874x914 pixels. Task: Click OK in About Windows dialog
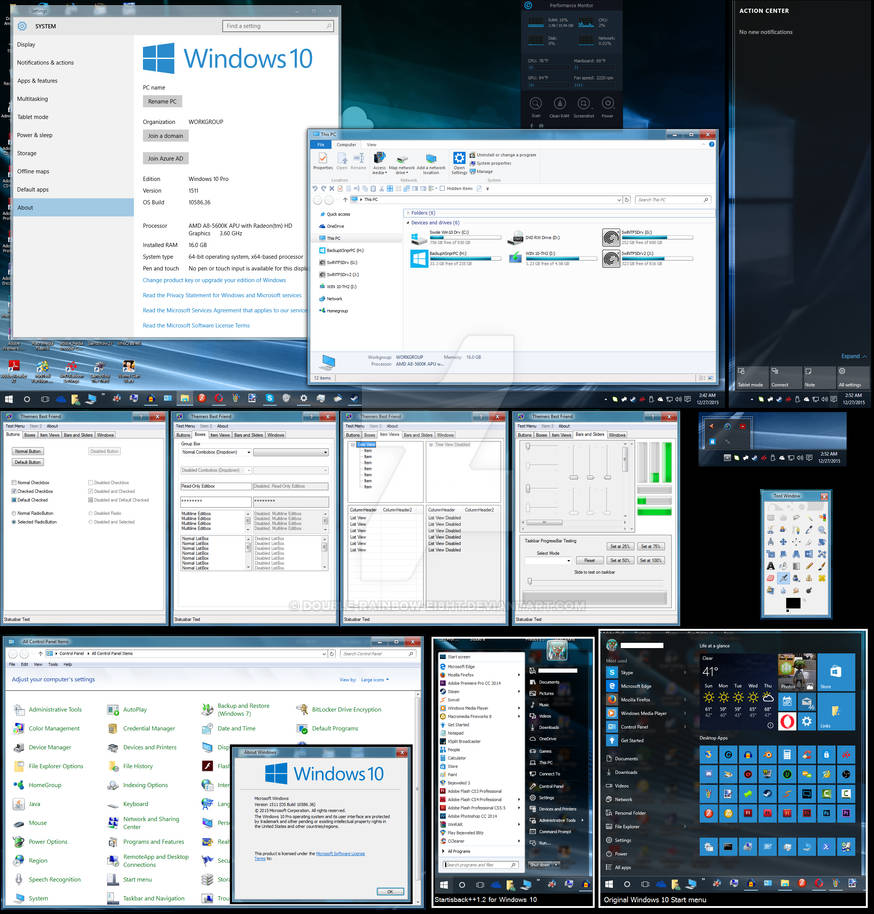click(x=390, y=892)
